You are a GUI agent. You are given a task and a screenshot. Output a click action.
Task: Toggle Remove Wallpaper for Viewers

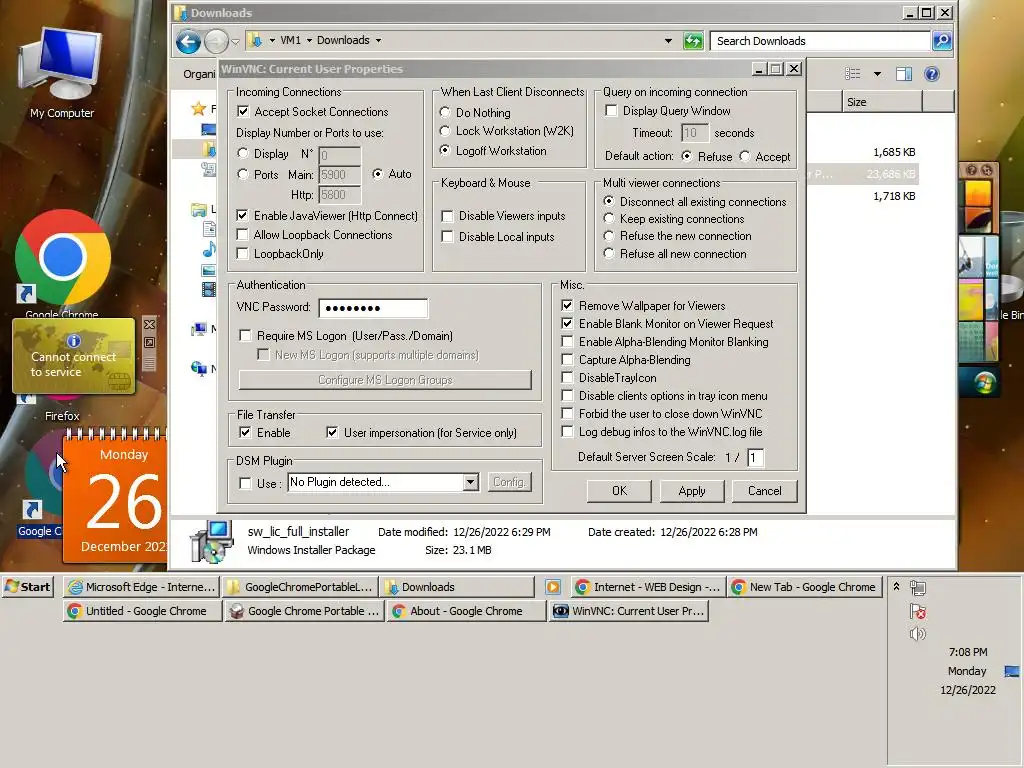tap(567, 306)
